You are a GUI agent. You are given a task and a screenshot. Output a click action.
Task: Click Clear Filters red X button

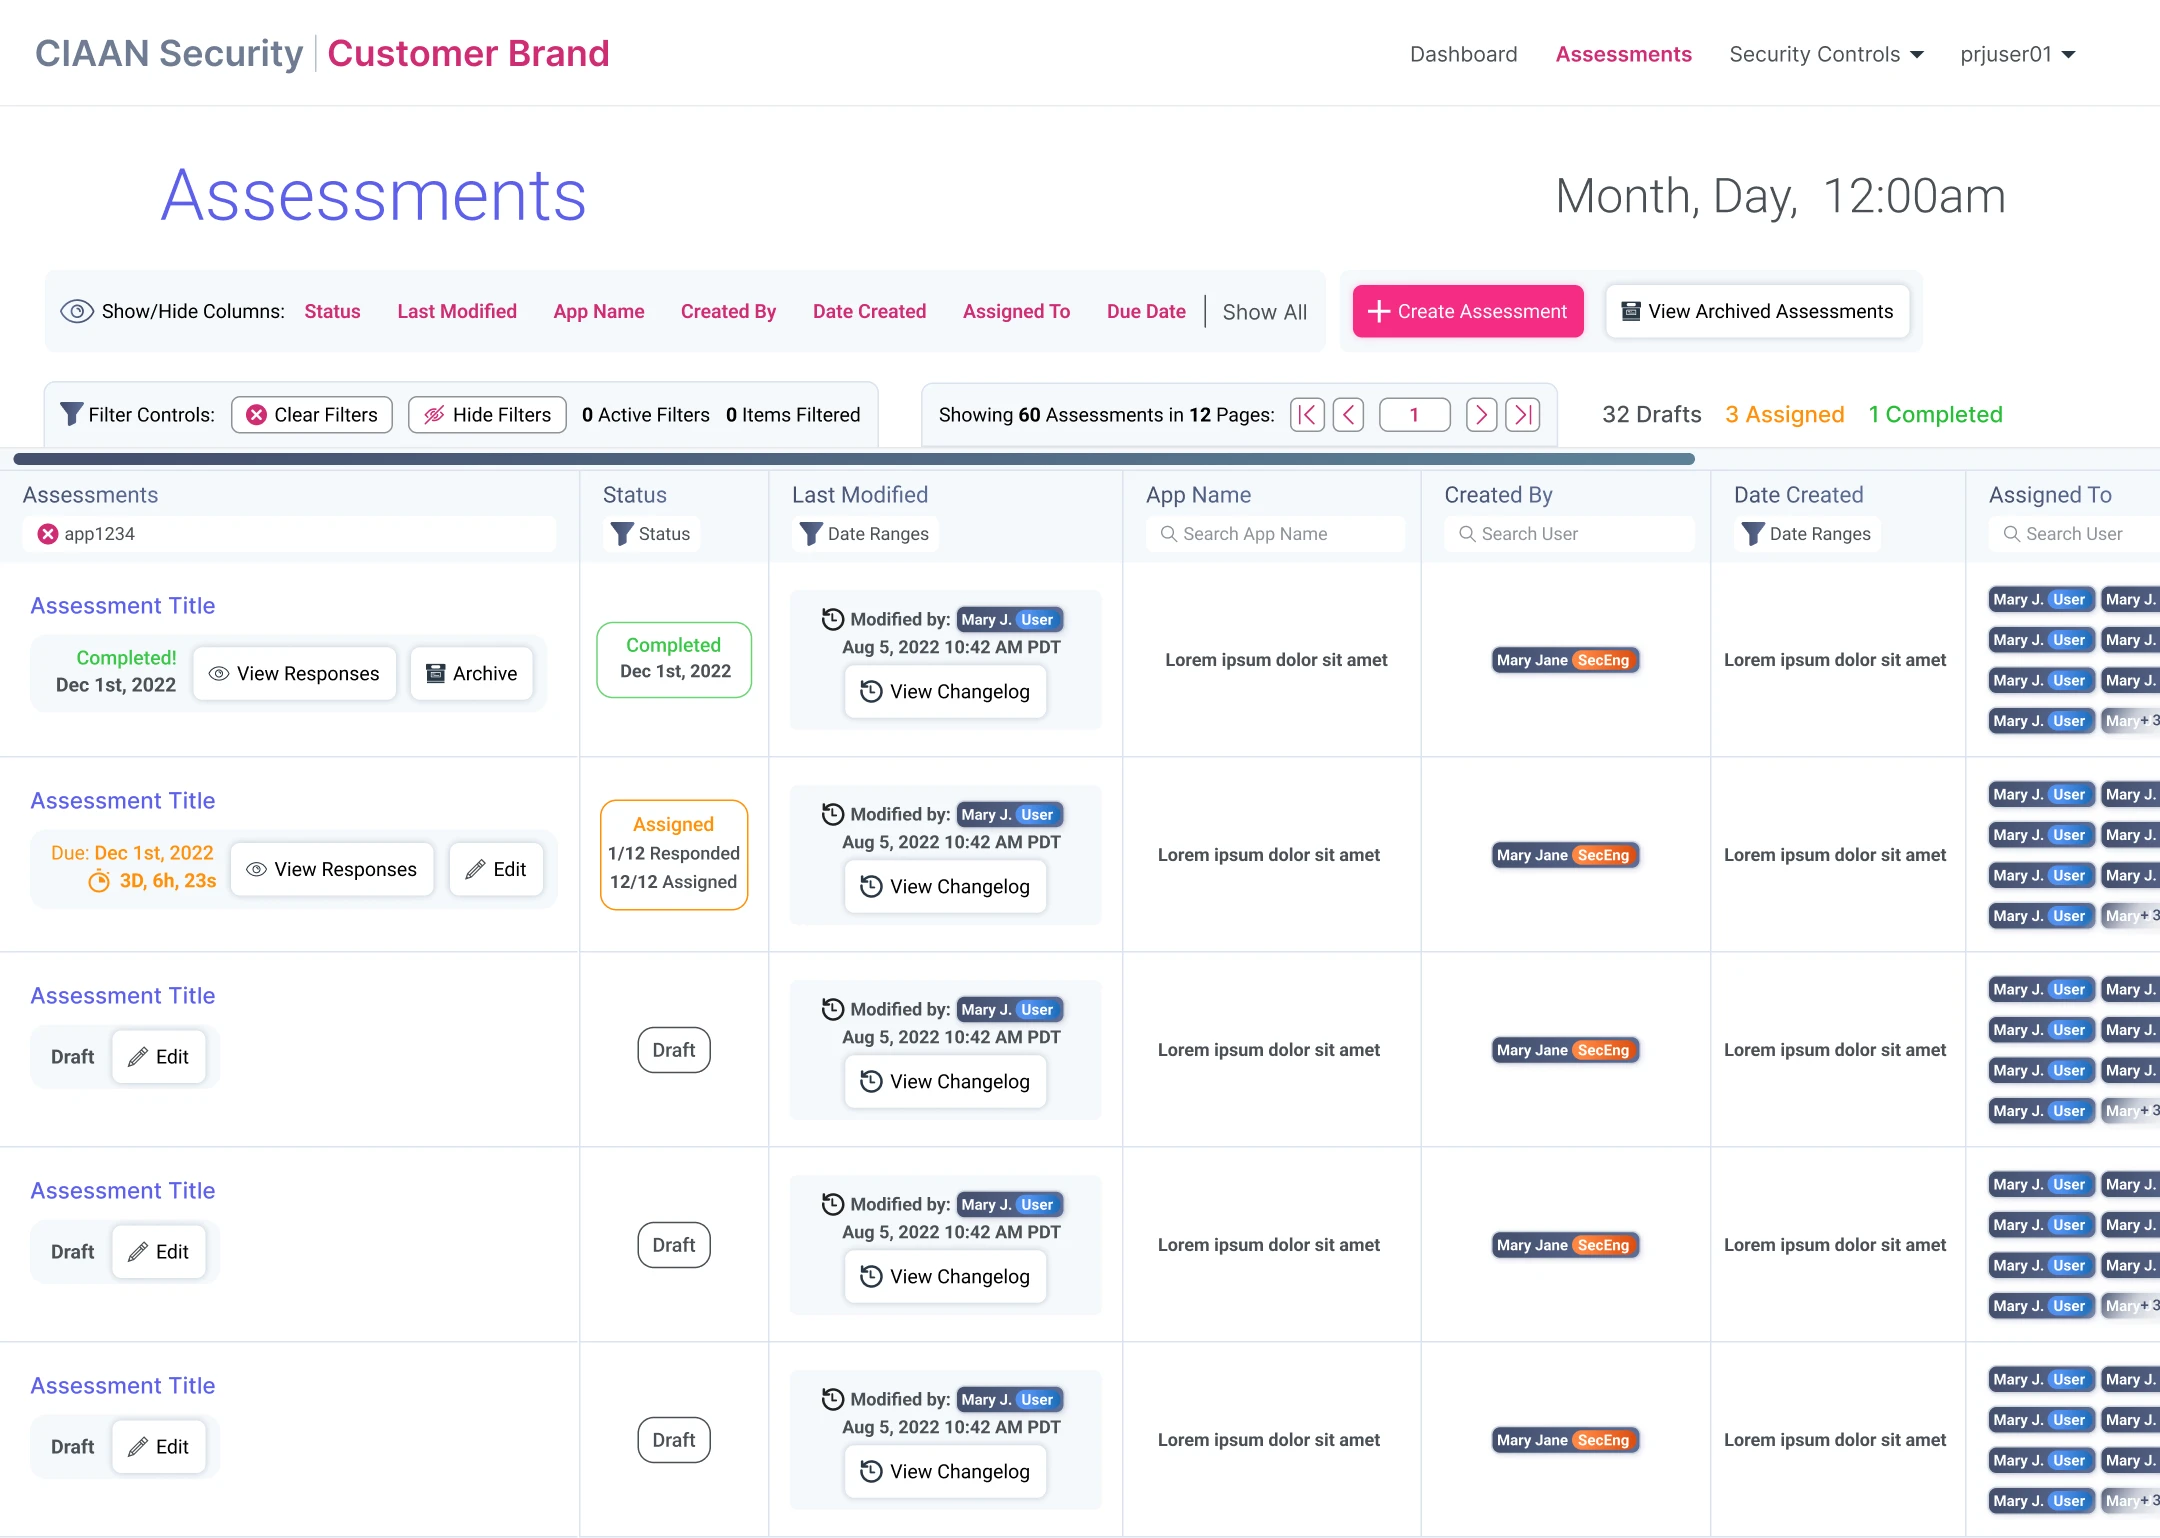312,415
